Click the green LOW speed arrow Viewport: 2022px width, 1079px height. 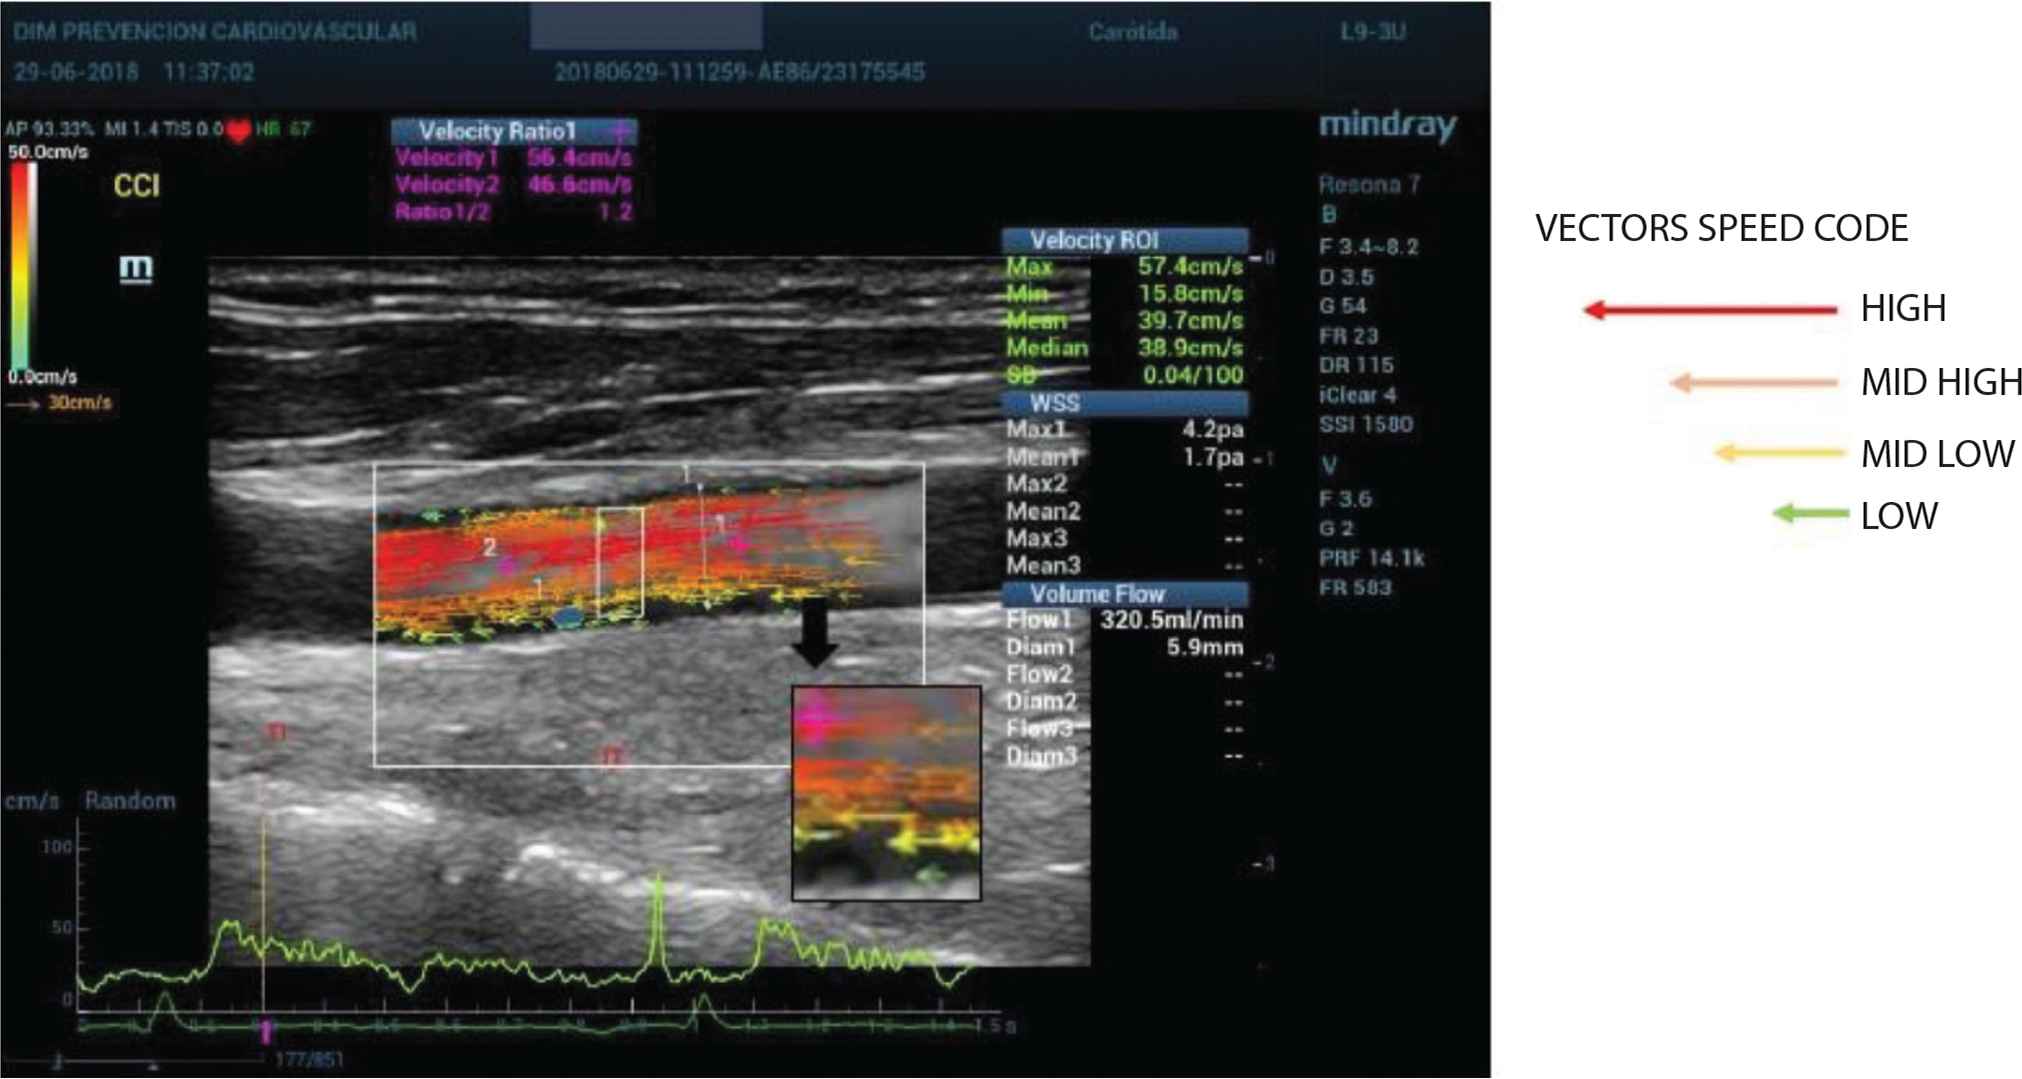click(x=1810, y=515)
